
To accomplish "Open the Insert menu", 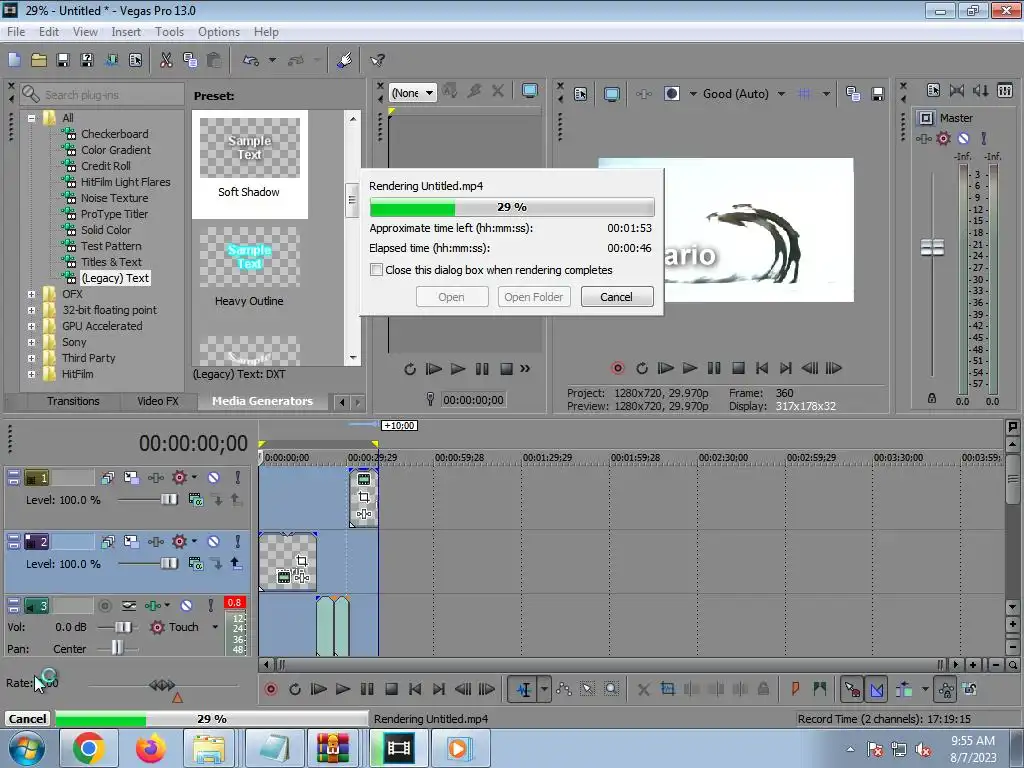I will (125, 32).
